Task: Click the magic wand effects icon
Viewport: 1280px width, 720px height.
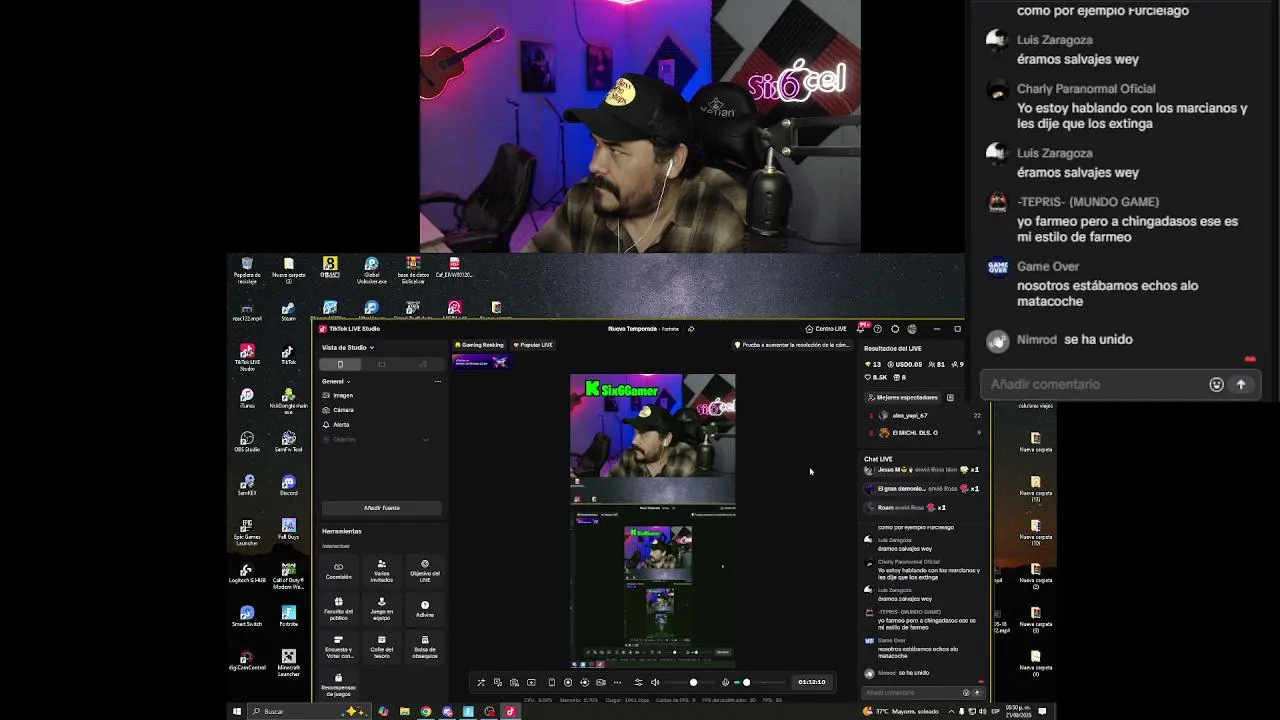Action: (x=481, y=683)
